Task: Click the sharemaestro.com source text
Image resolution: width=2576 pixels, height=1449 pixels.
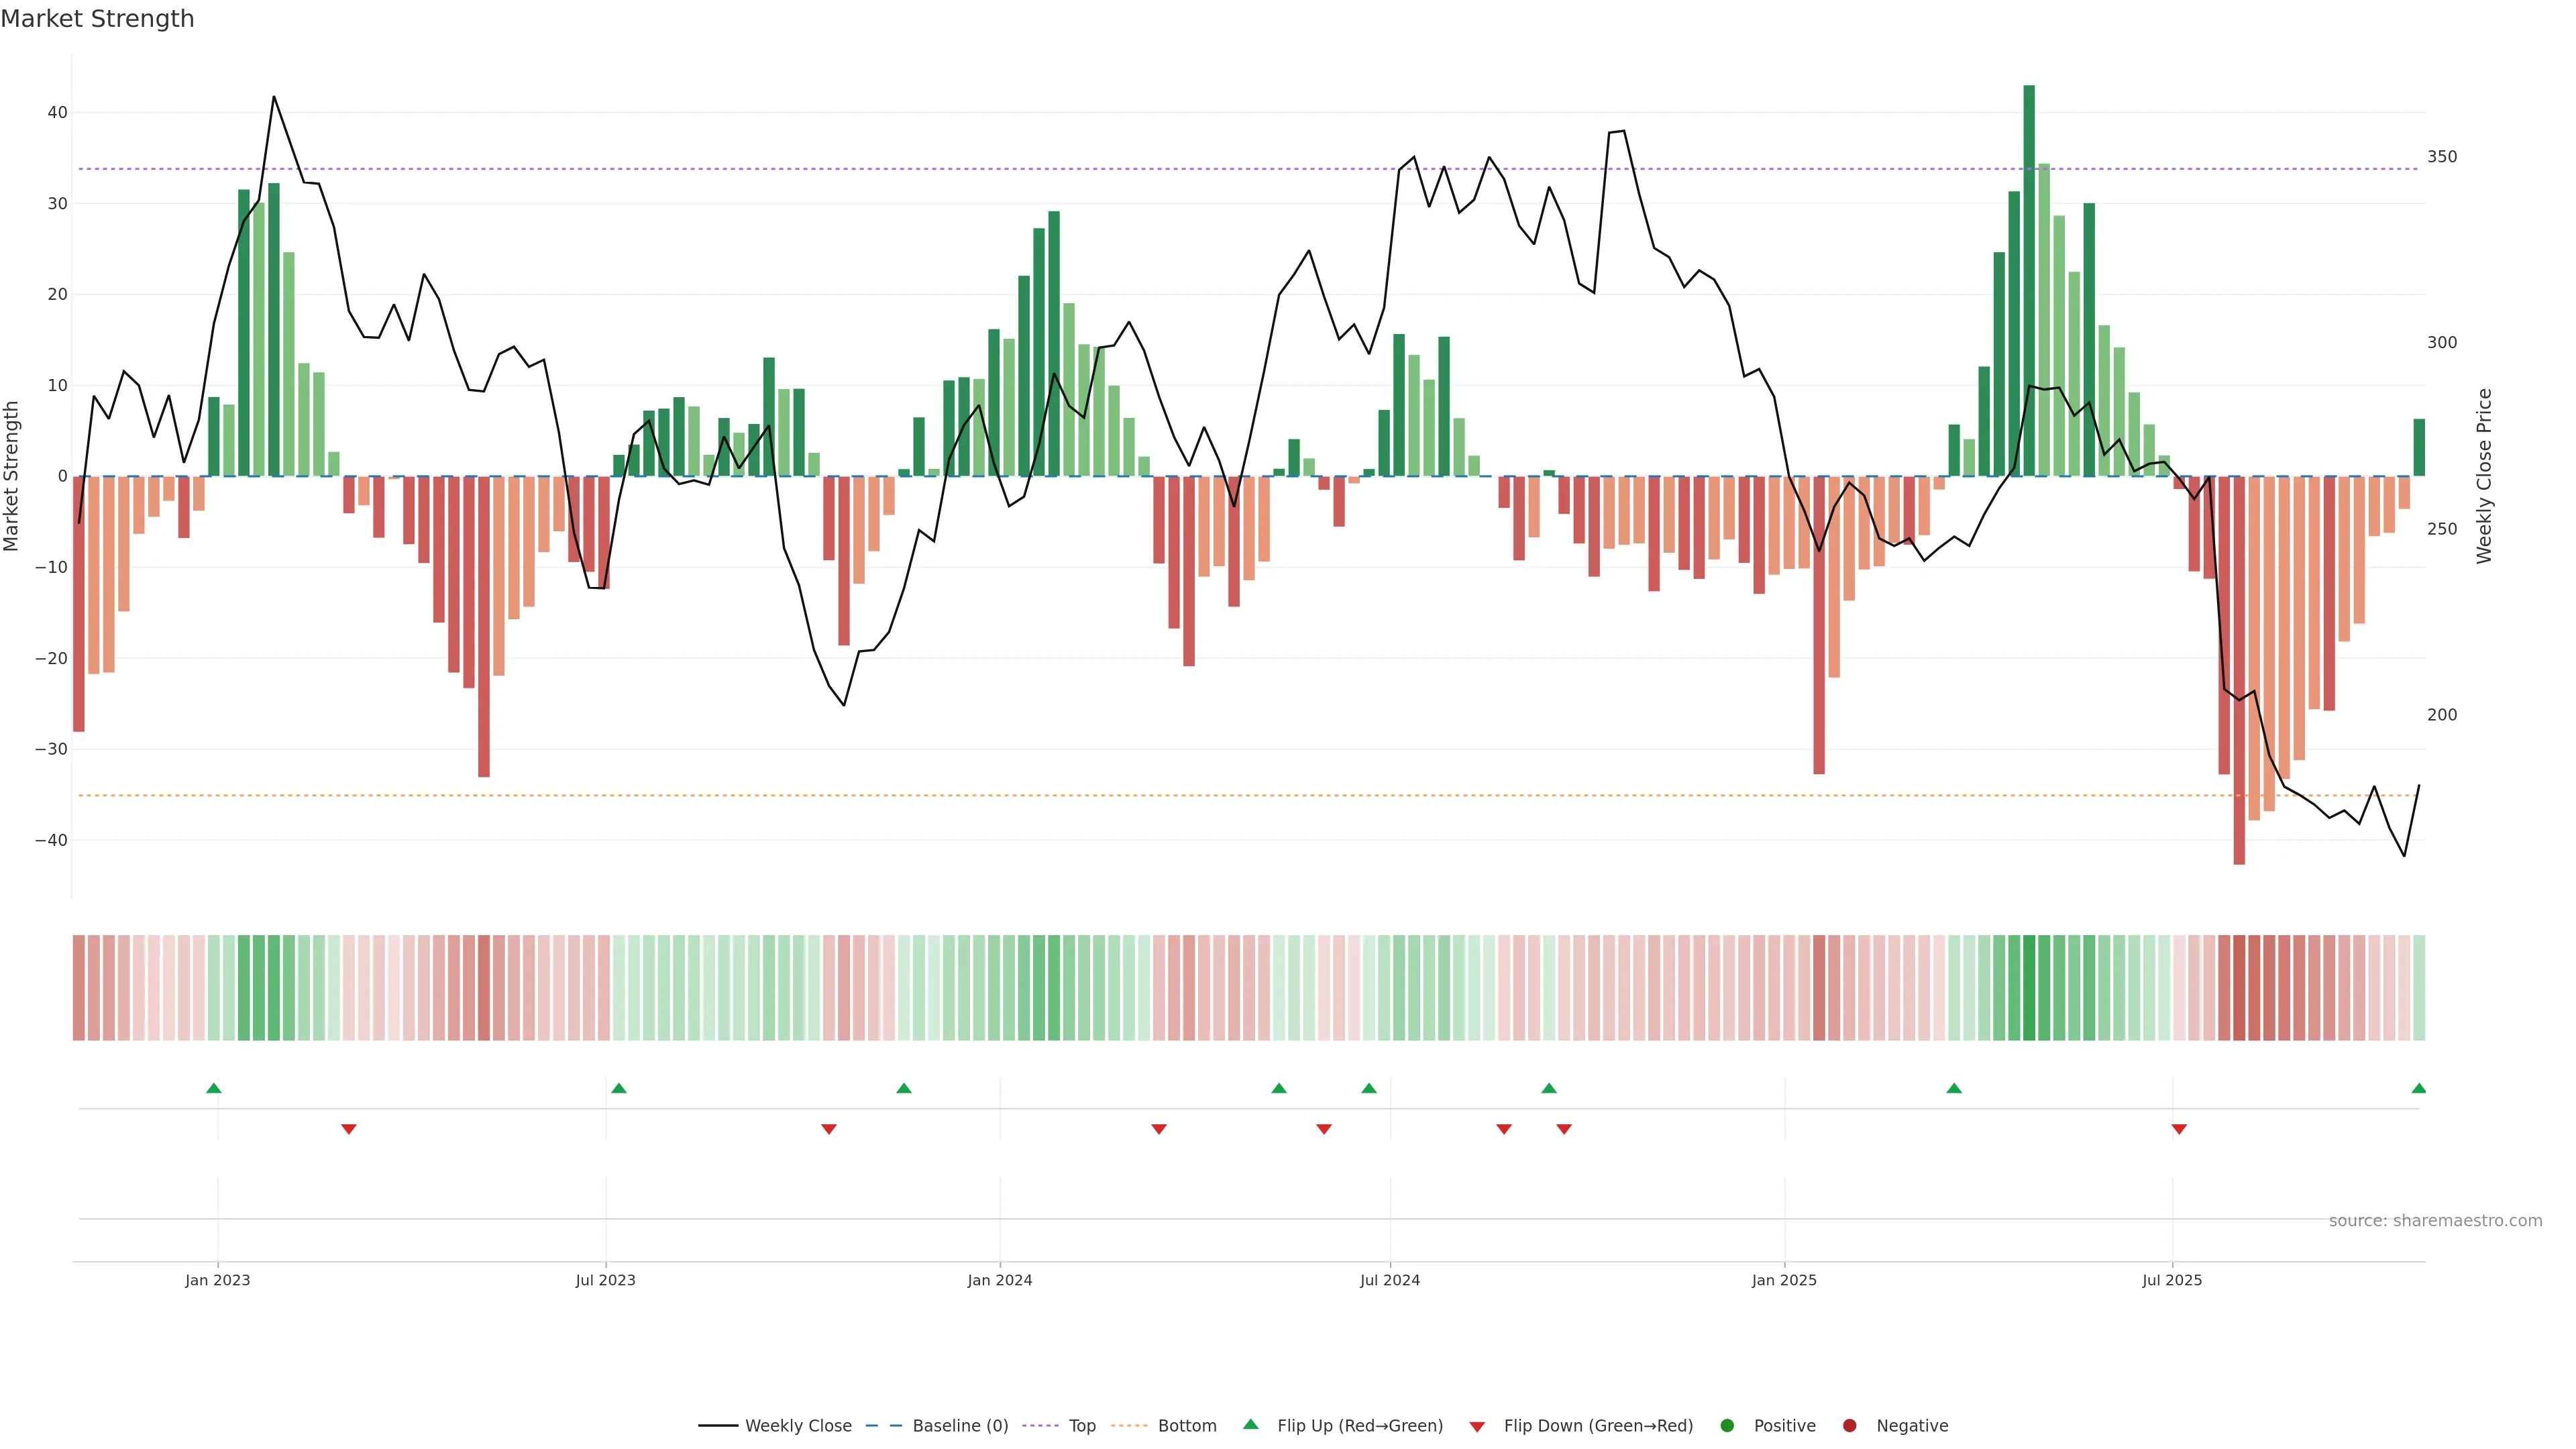Action: click(2435, 1221)
